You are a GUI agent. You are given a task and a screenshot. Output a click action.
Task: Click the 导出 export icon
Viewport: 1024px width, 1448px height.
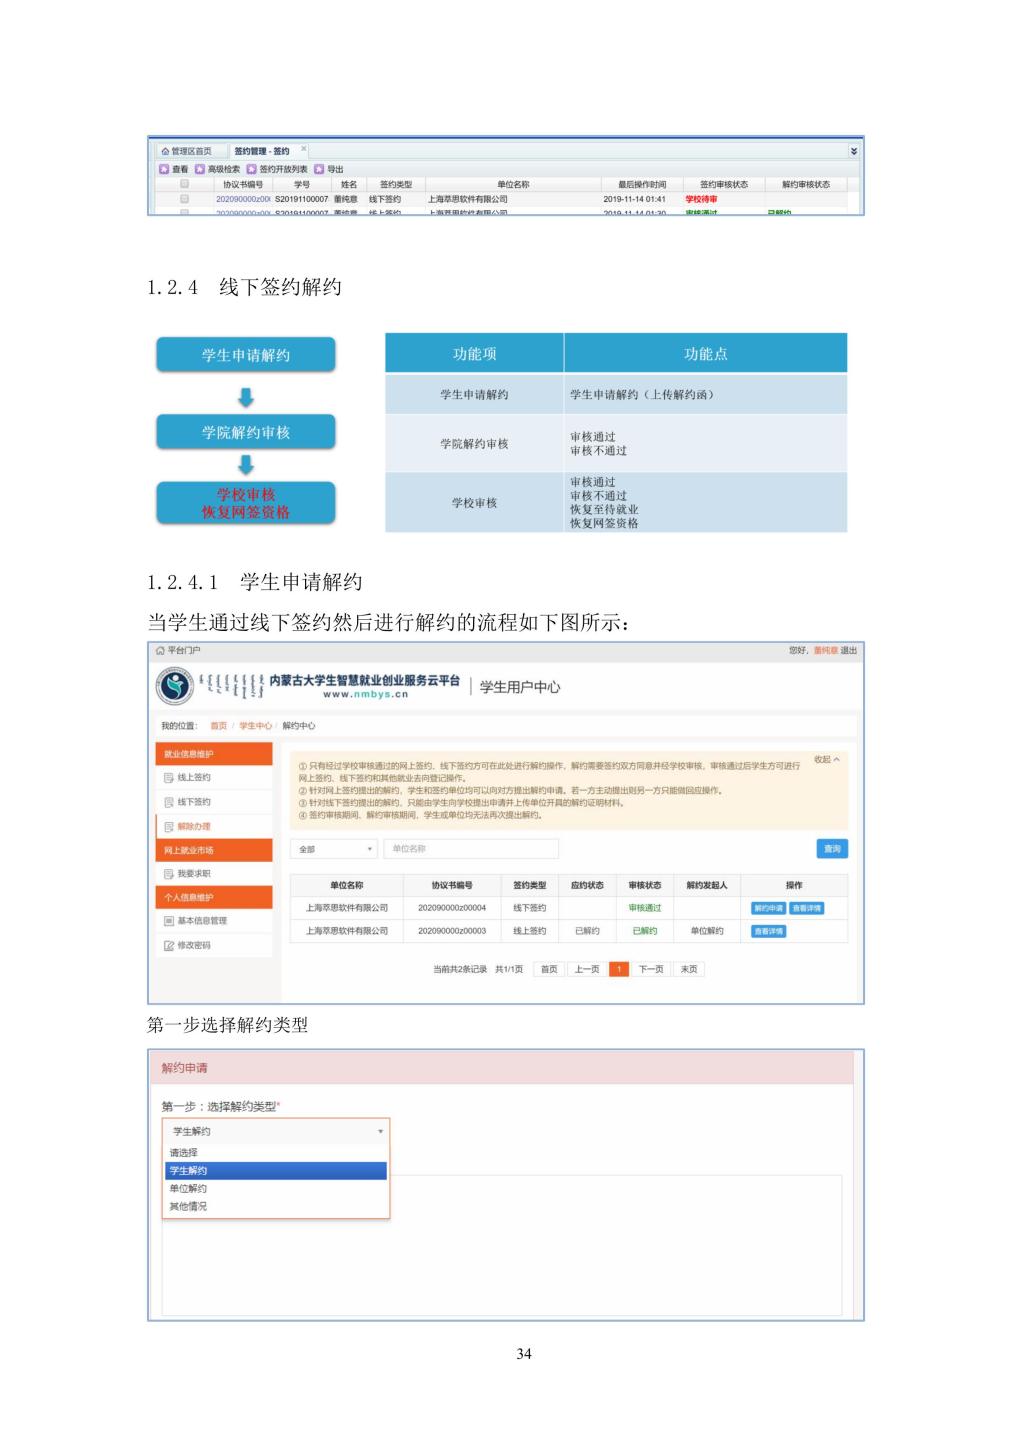click(319, 169)
